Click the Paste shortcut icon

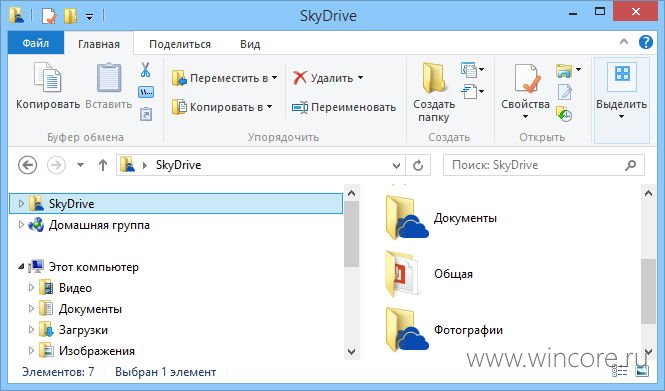[x=146, y=114]
